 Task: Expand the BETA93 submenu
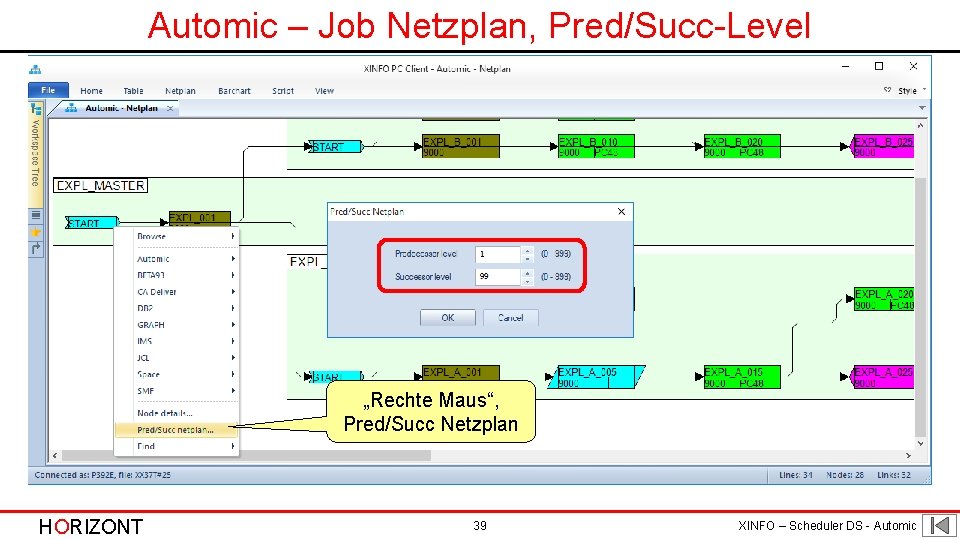pos(176,276)
